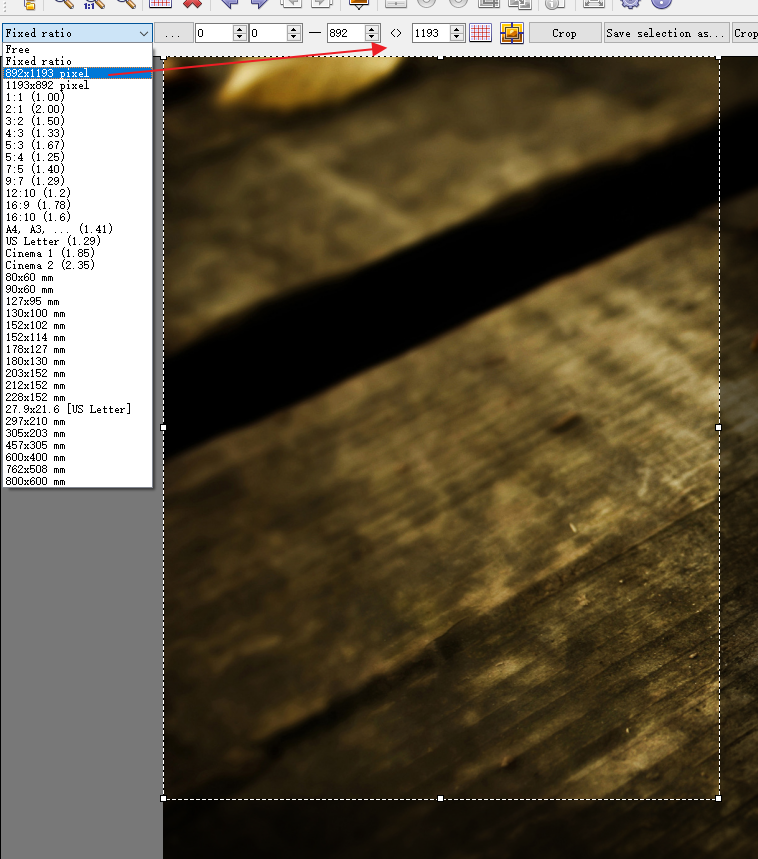Increase the X position with the up arrow
This screenshot has width=758, height=859.
click(239, 29)
